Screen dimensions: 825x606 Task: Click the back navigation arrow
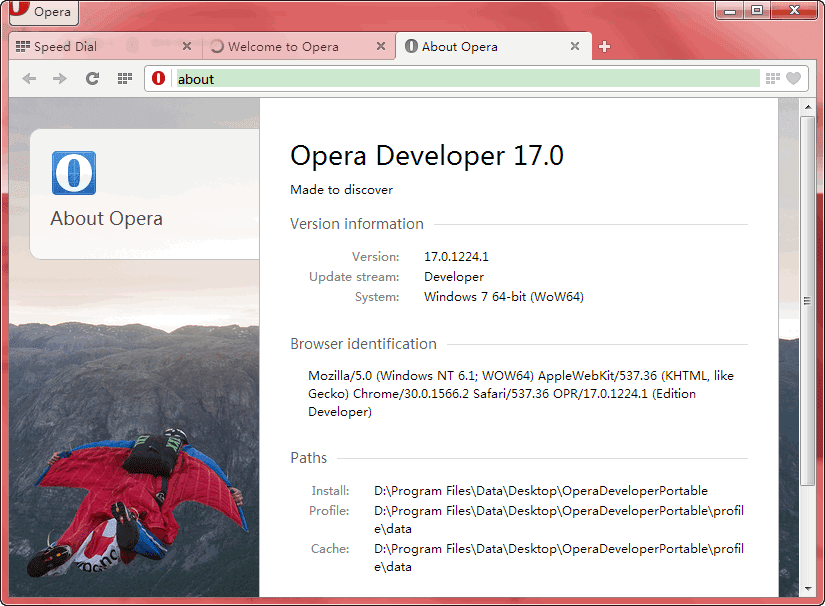coord(29,78)
